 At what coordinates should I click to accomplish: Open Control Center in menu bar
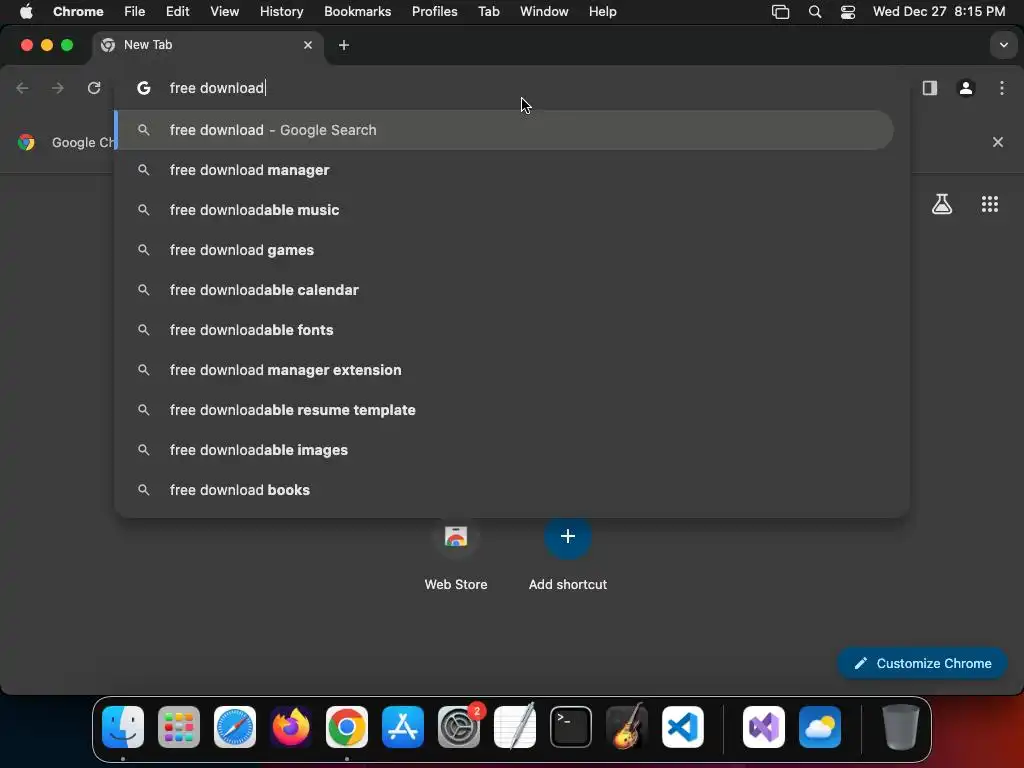point(848,12)
